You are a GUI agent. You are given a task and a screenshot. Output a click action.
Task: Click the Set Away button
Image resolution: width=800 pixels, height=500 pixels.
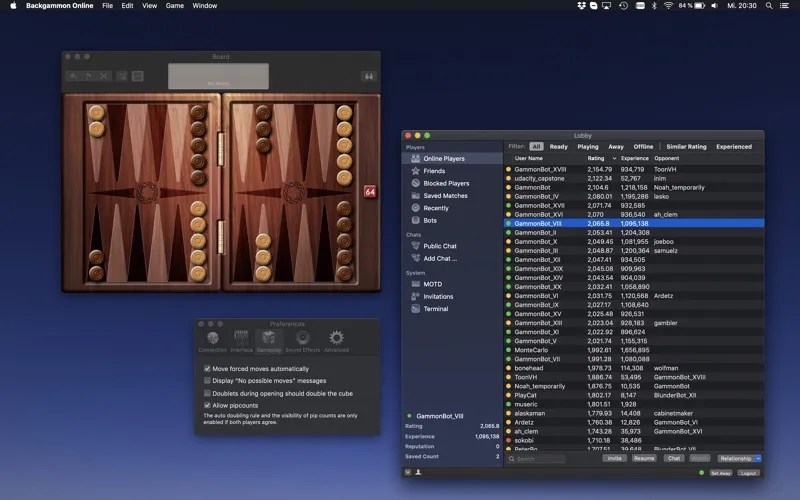coord(721,473)
